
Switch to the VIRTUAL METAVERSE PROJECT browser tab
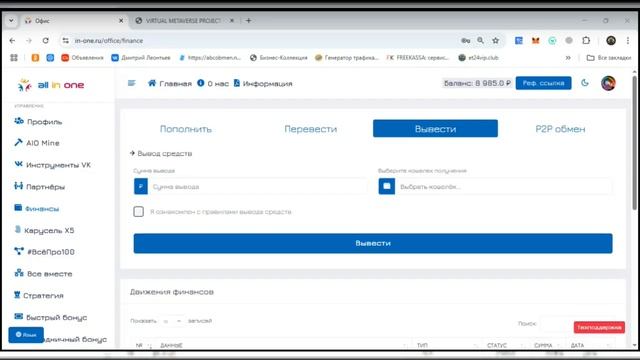tap(184, 20)
